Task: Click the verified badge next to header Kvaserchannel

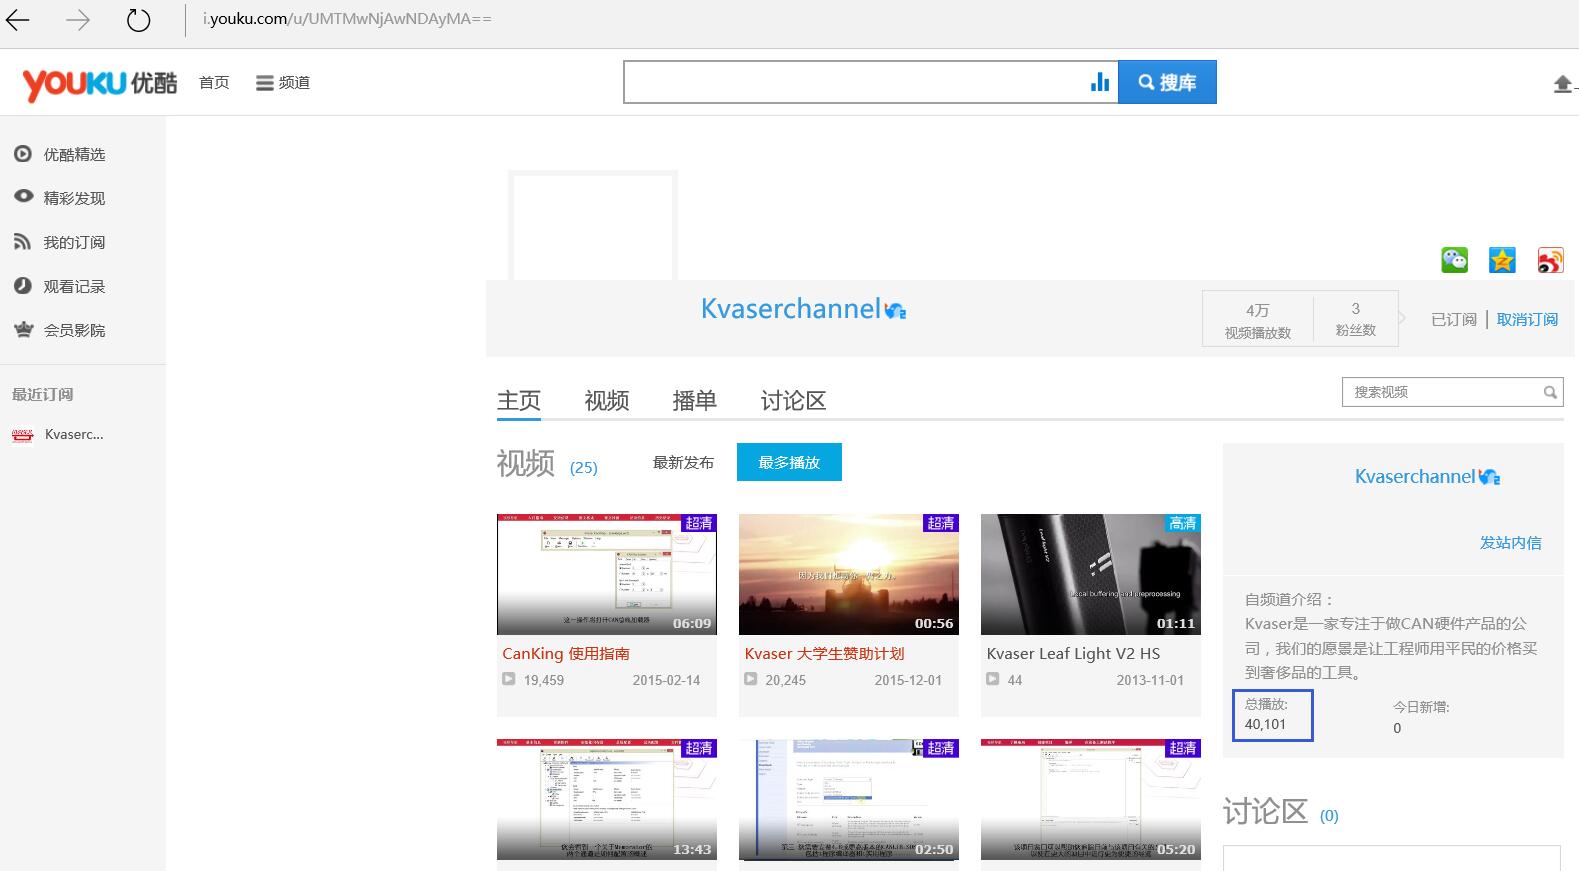Action: pyautogui.click(x=896, y=311)
